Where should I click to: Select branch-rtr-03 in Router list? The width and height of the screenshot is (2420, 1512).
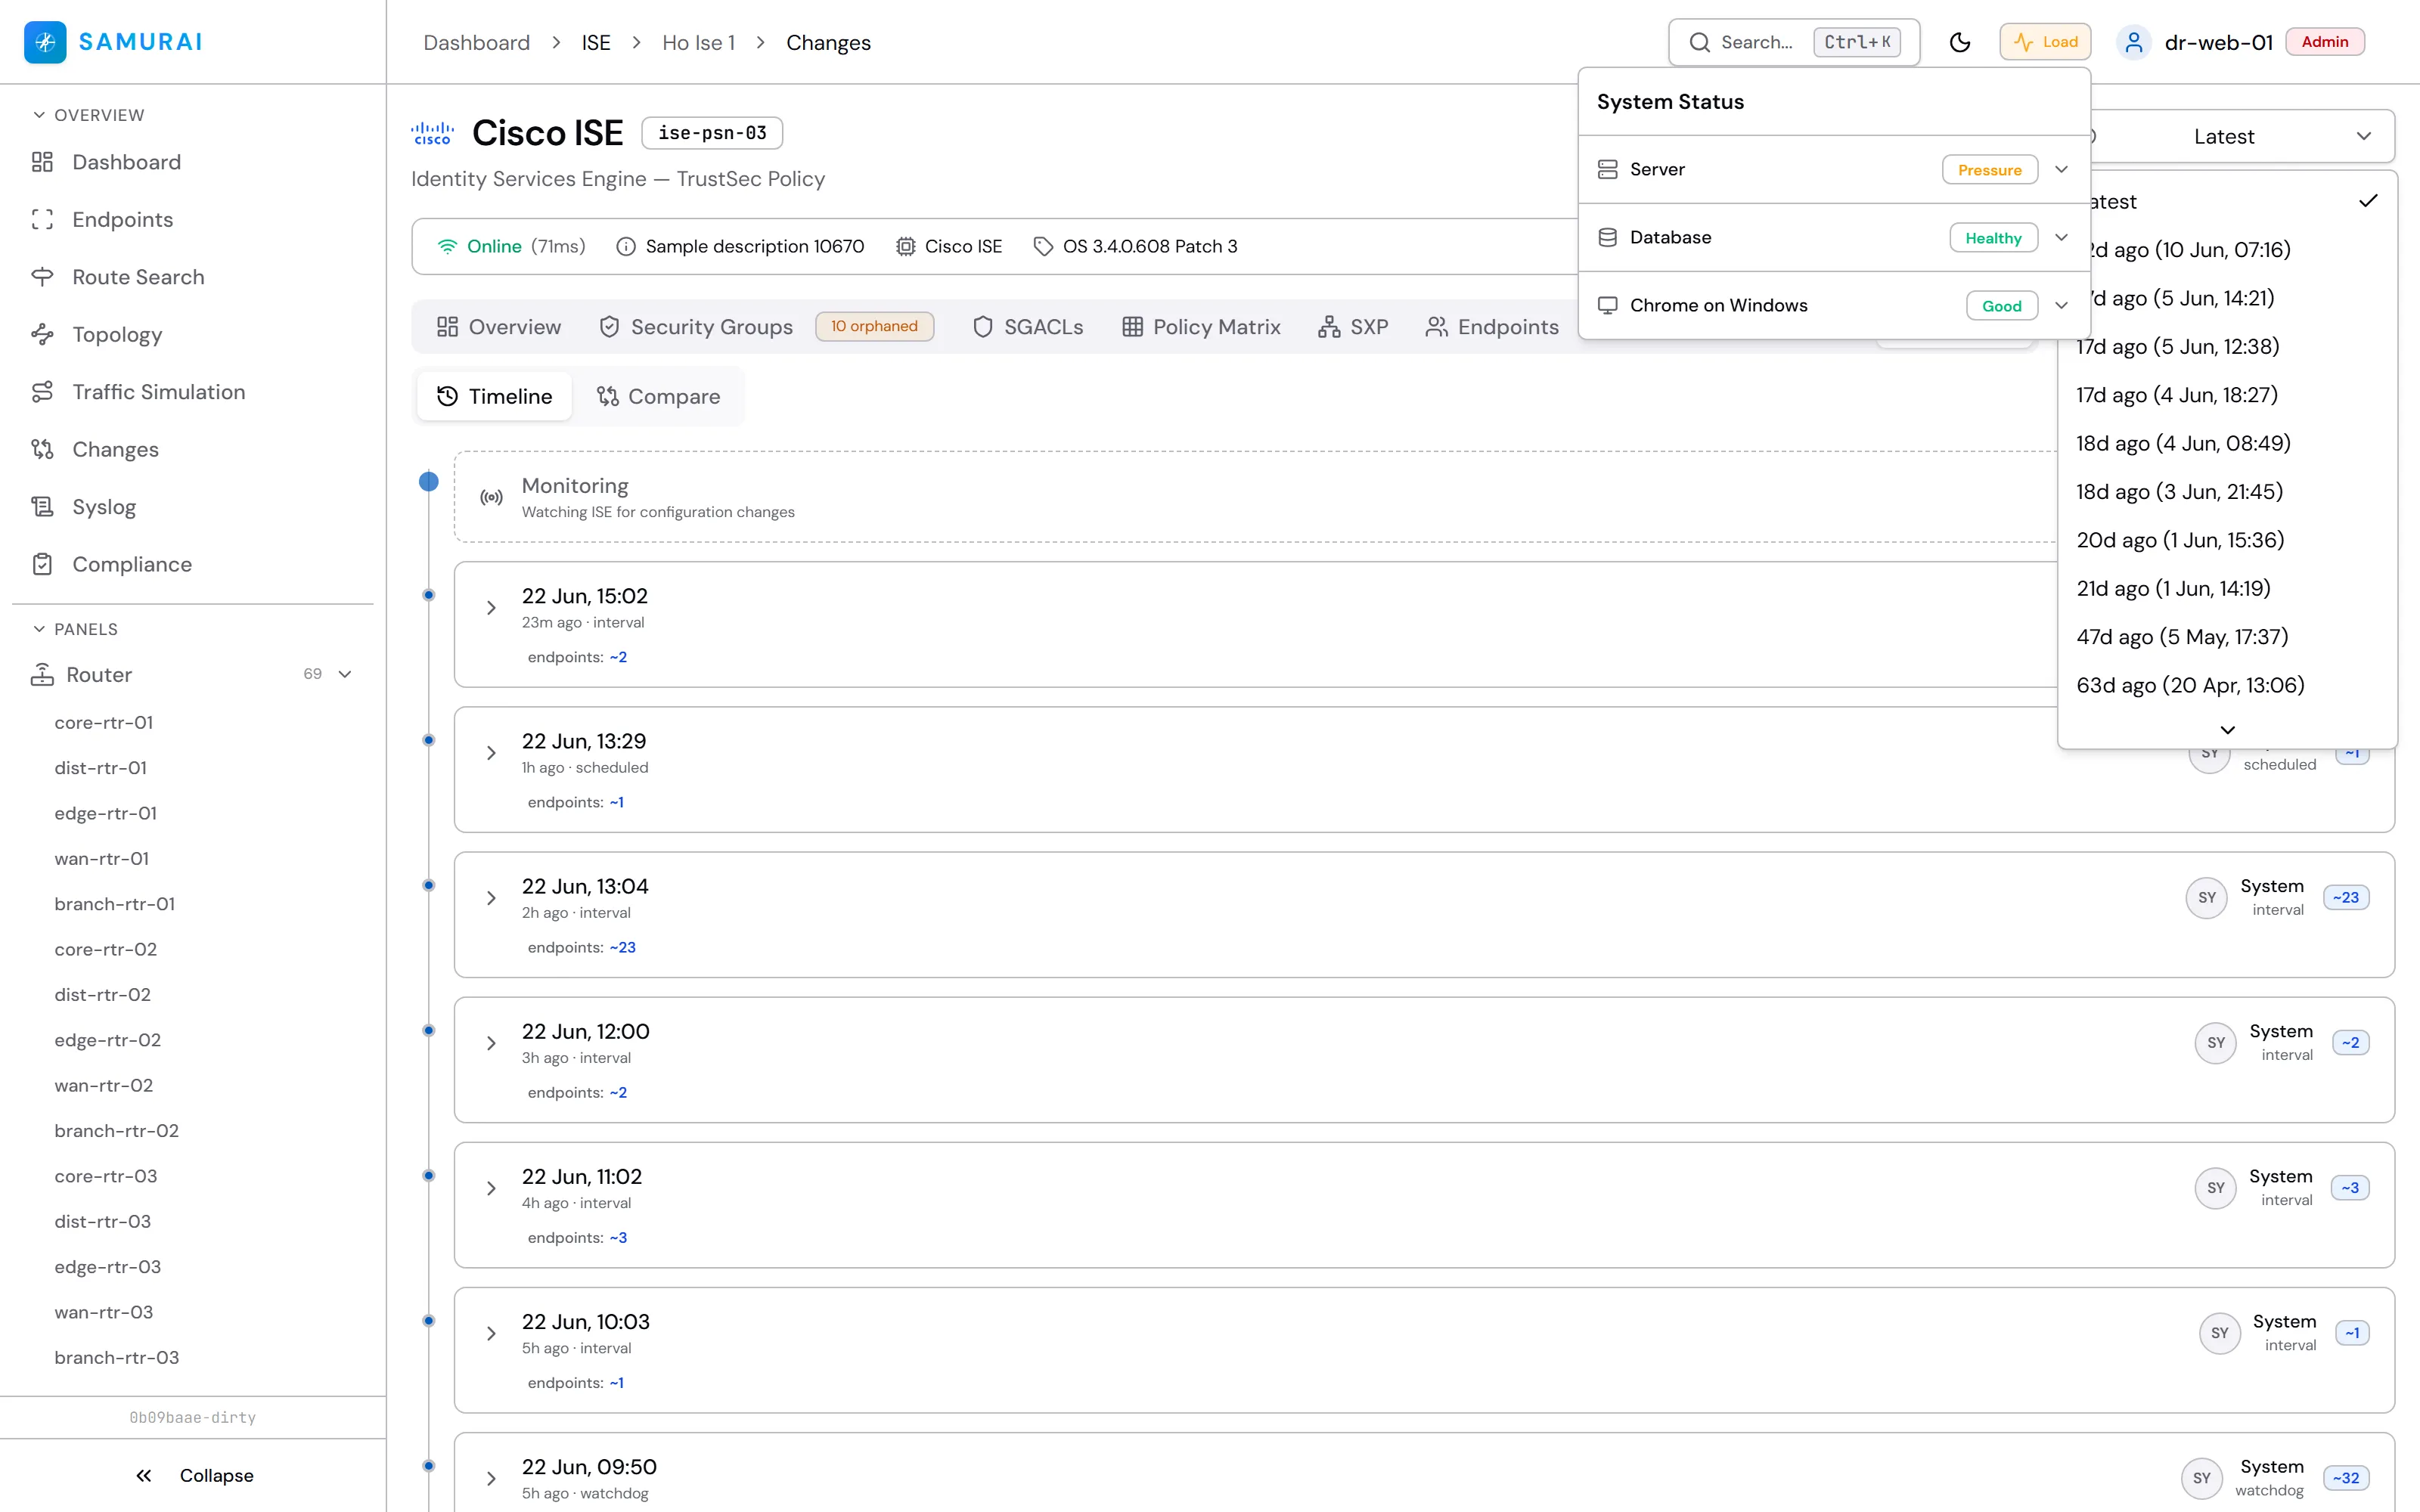tap(117, 1357)
